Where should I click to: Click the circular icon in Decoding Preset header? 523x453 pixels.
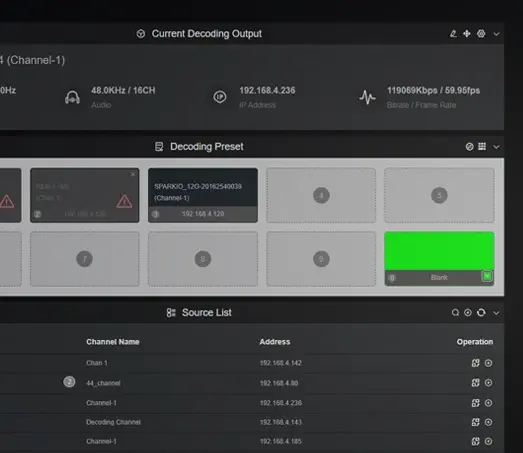tap(470, 147)
